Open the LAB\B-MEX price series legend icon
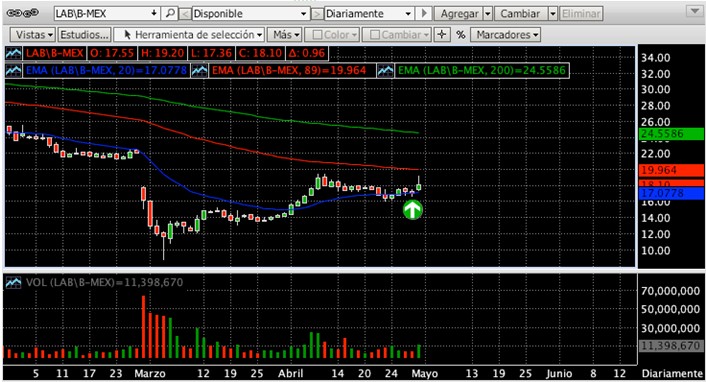This screenshot has width=706, height=382. click(14, 53)
